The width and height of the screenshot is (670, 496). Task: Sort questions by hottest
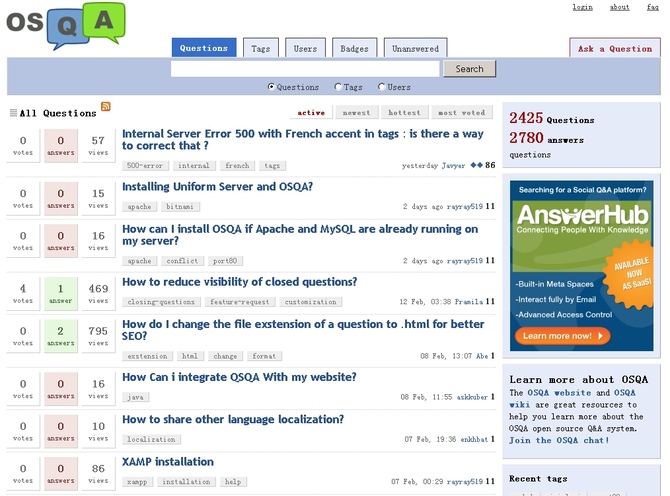click(x=404, y=112)
